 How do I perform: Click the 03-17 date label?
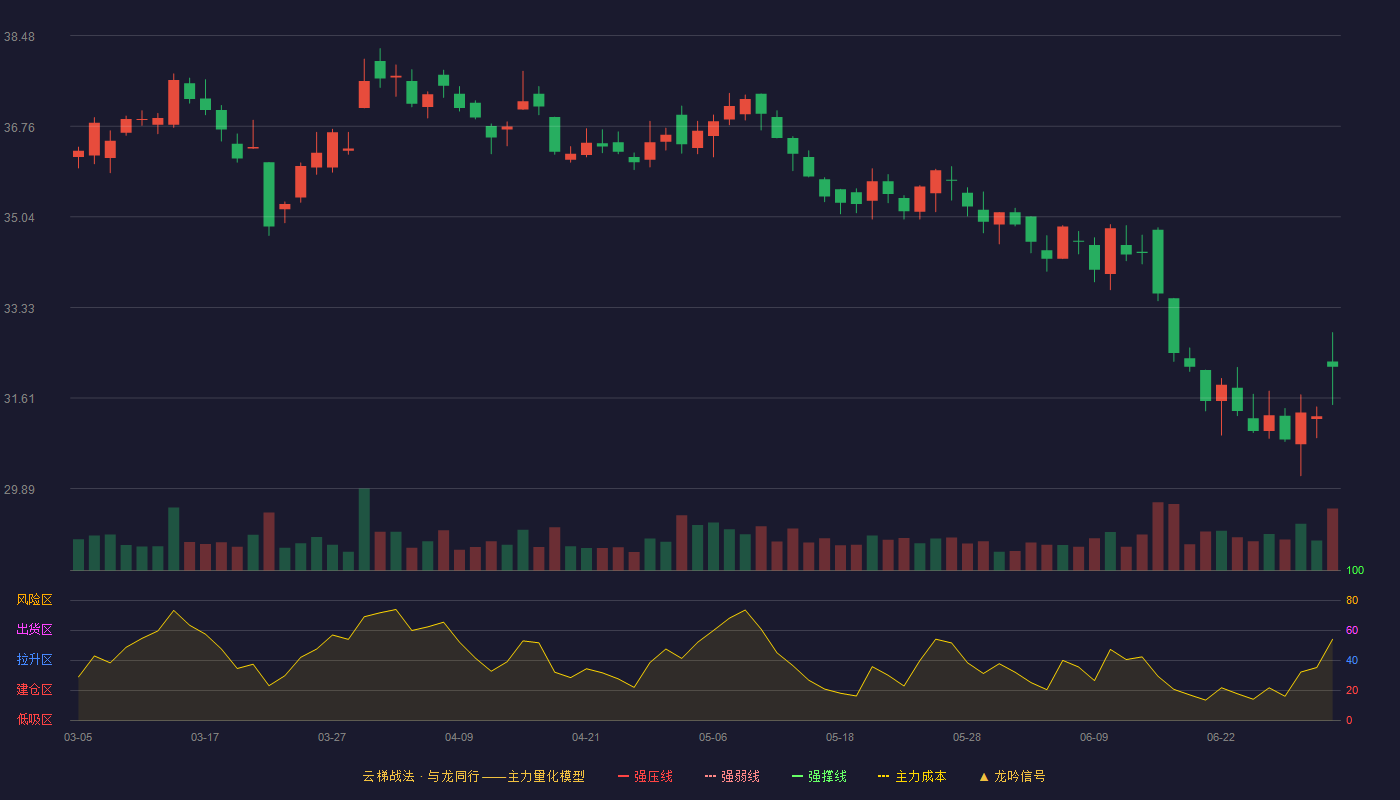pyautogui.click(x=205, y=737)
